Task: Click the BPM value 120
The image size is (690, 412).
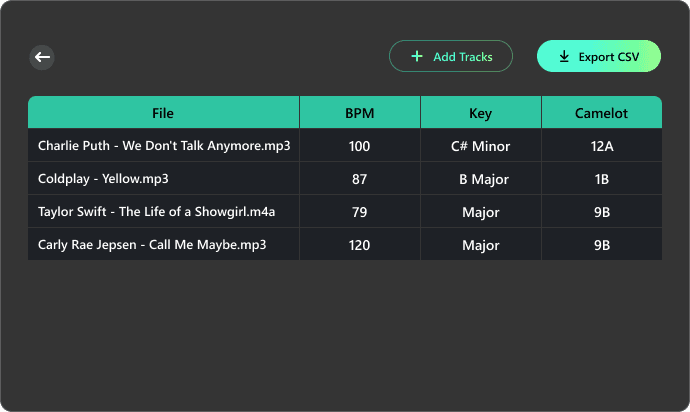Action: pyautogui.click(x=360, y=245)
